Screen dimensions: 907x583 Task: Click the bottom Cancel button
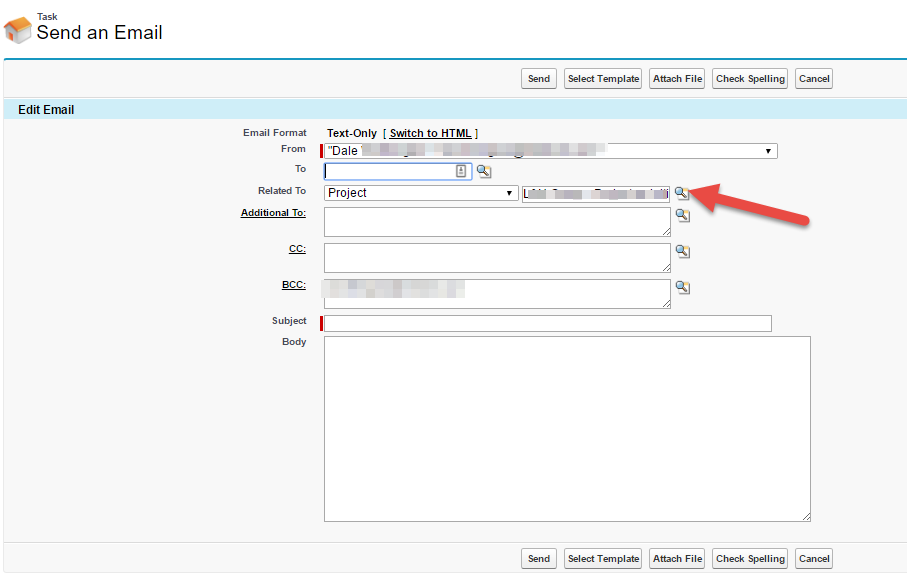814,559
